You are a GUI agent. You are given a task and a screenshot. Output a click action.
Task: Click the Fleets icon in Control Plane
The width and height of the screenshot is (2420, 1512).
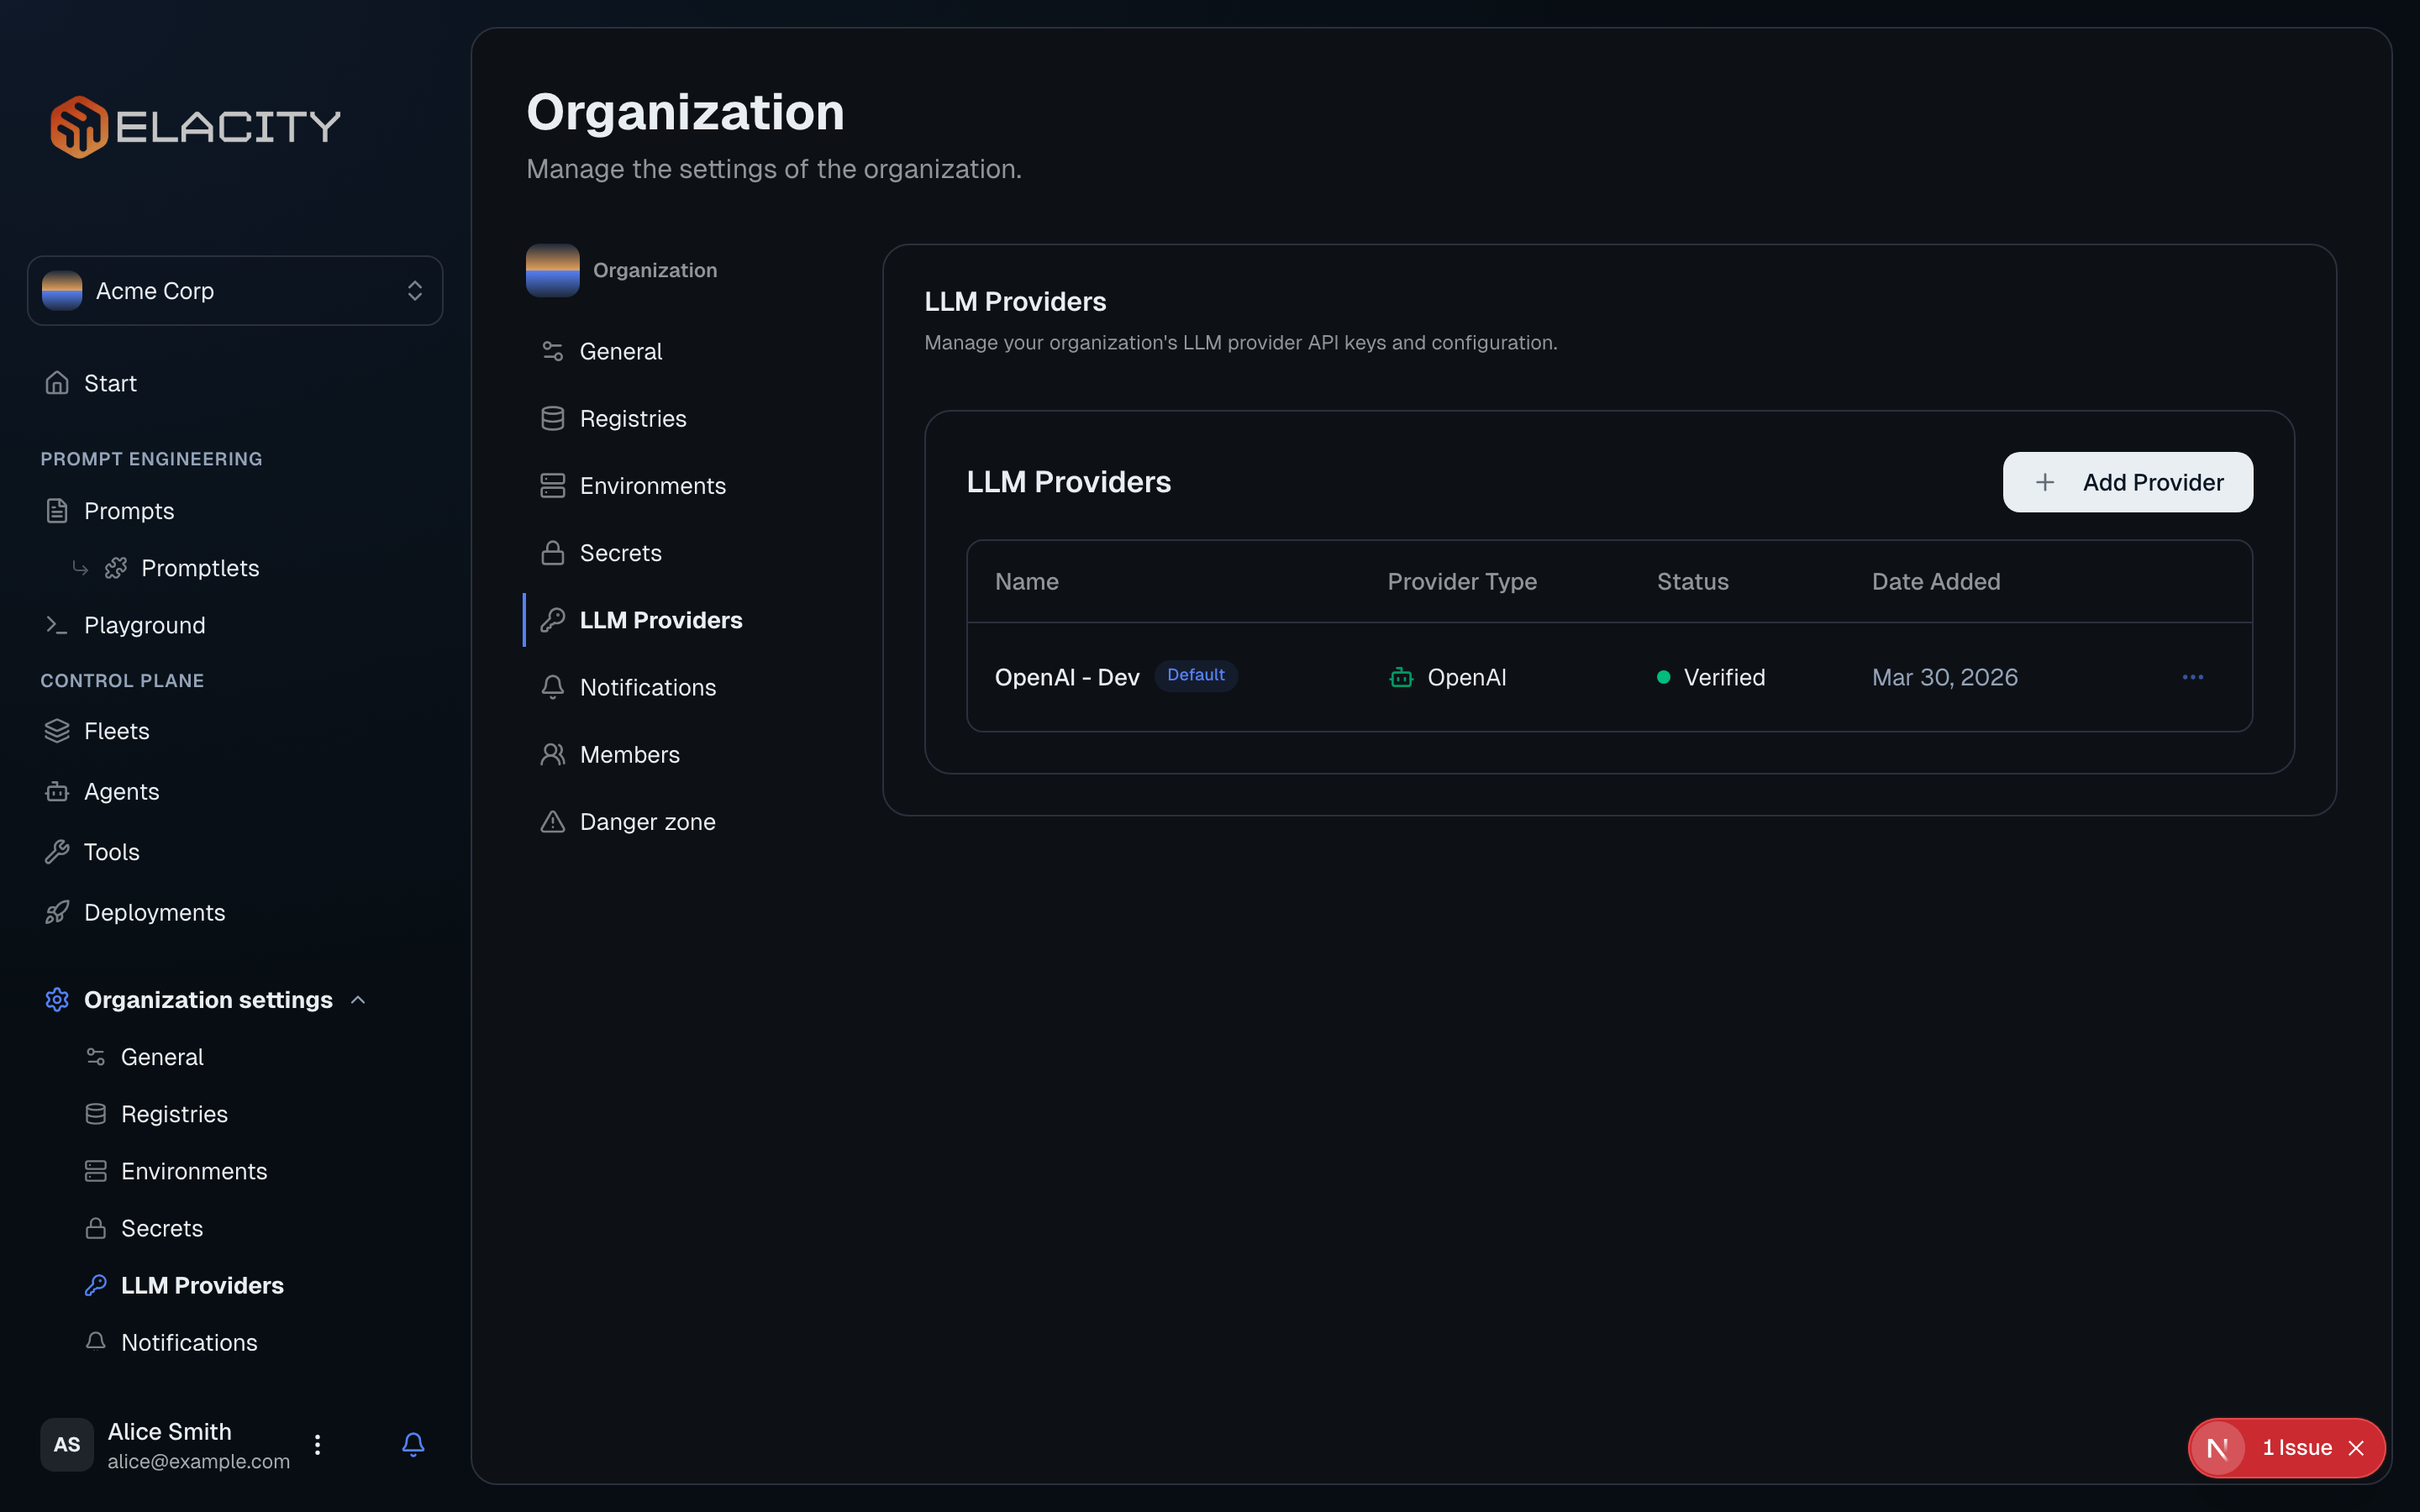57,730
